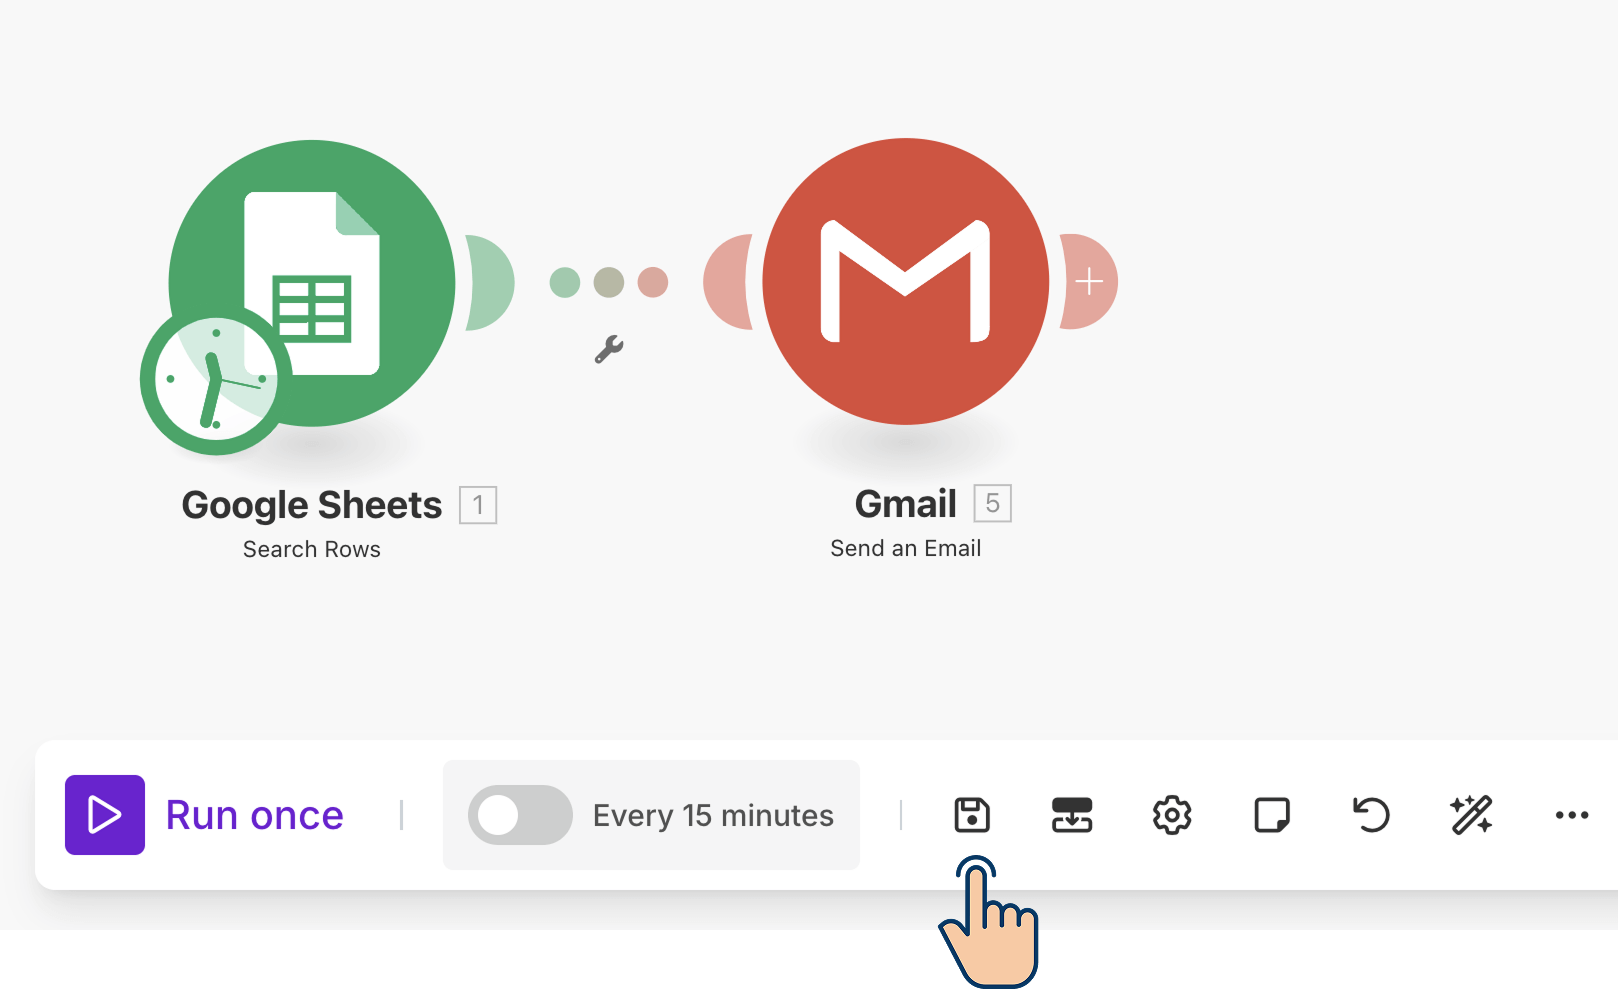This screenshot has height=989, width=1618.
Task: Click the dotted connection between the modules
Action: (x=609, y=282)
